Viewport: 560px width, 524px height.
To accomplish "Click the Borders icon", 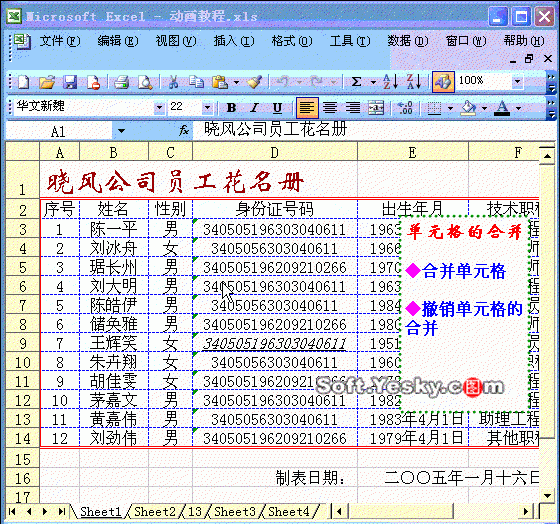I will pos(434,108).
